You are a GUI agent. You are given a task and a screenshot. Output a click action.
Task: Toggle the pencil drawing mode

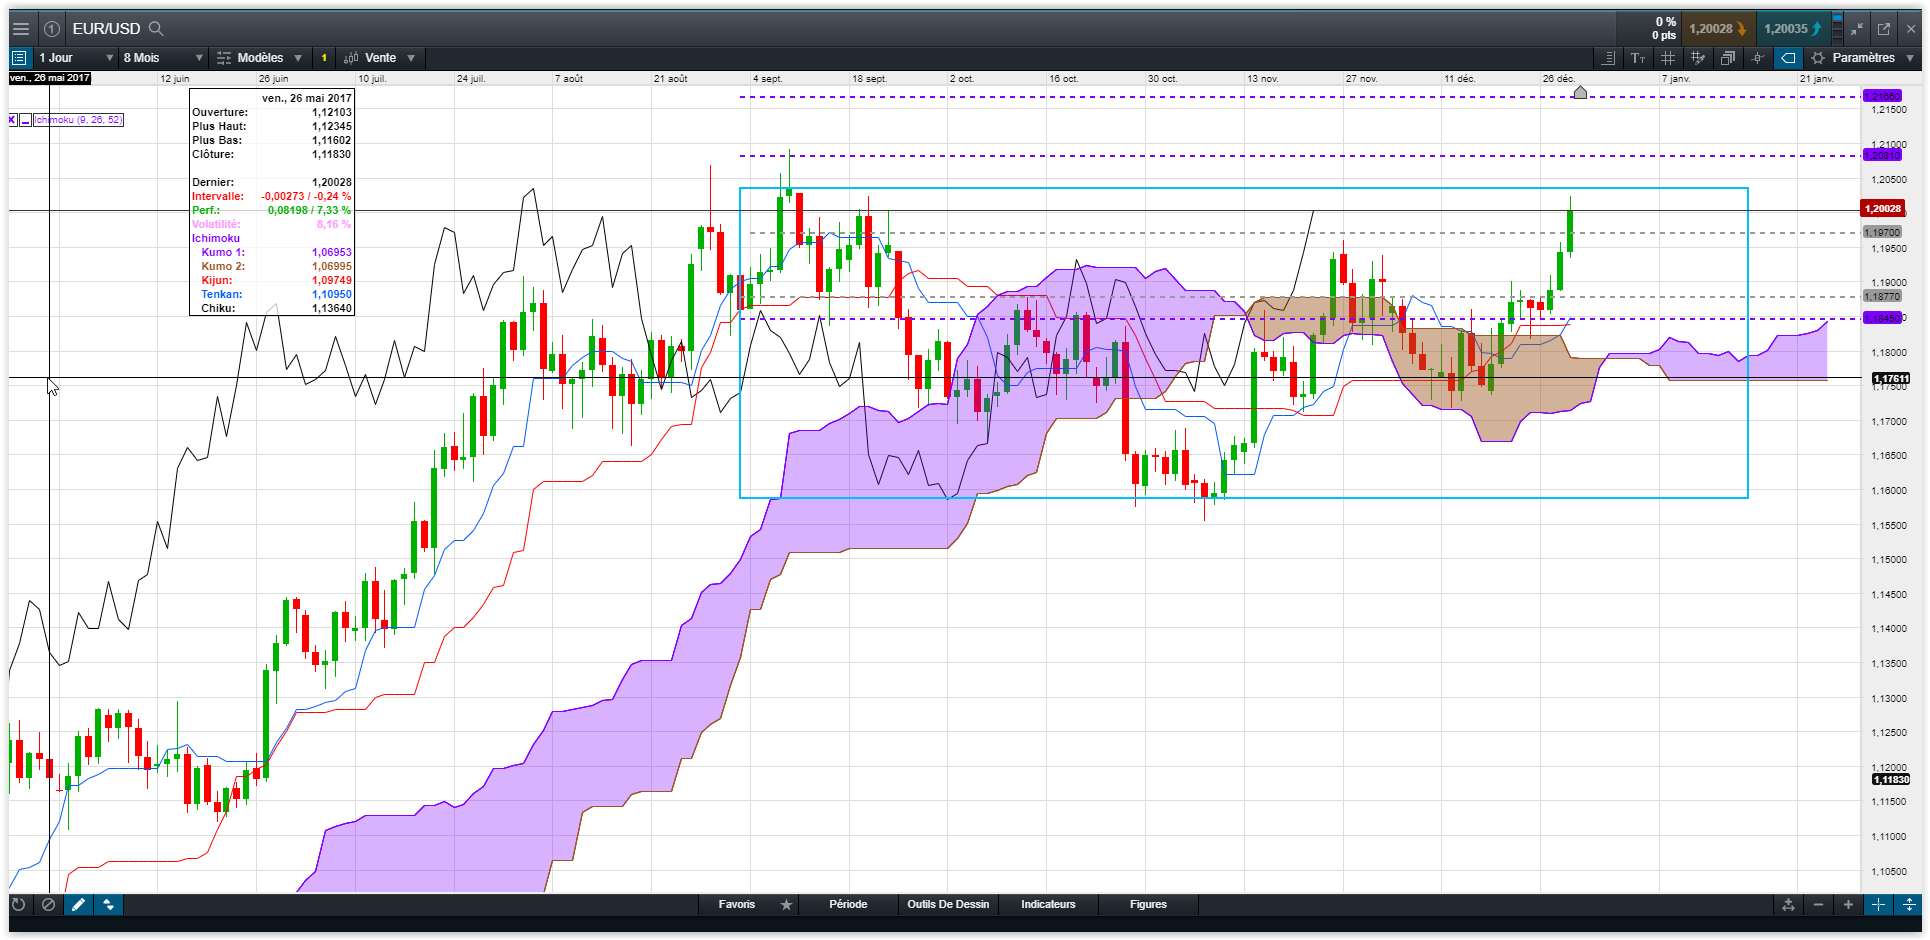tap(78, 905)
